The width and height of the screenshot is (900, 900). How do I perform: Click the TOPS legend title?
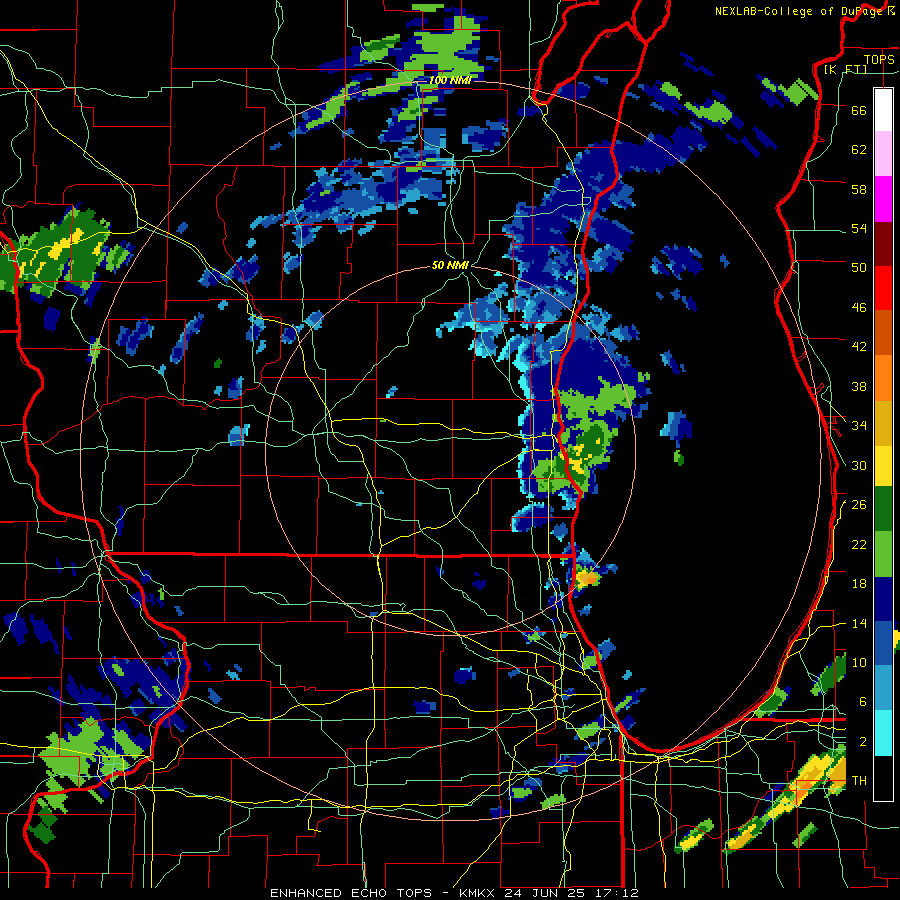879,59
